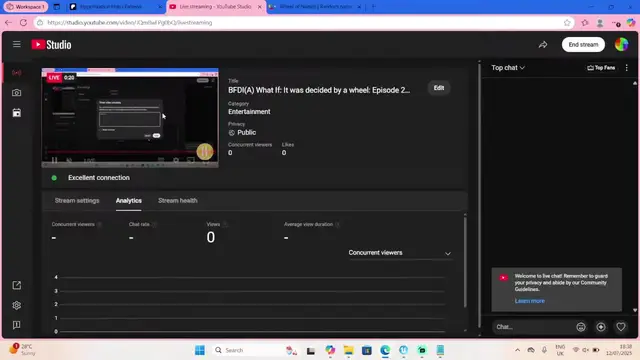The width and height of the screenshot is (640, 360).
Task: Click the analytics panel scrollbar
Action: 465,262
